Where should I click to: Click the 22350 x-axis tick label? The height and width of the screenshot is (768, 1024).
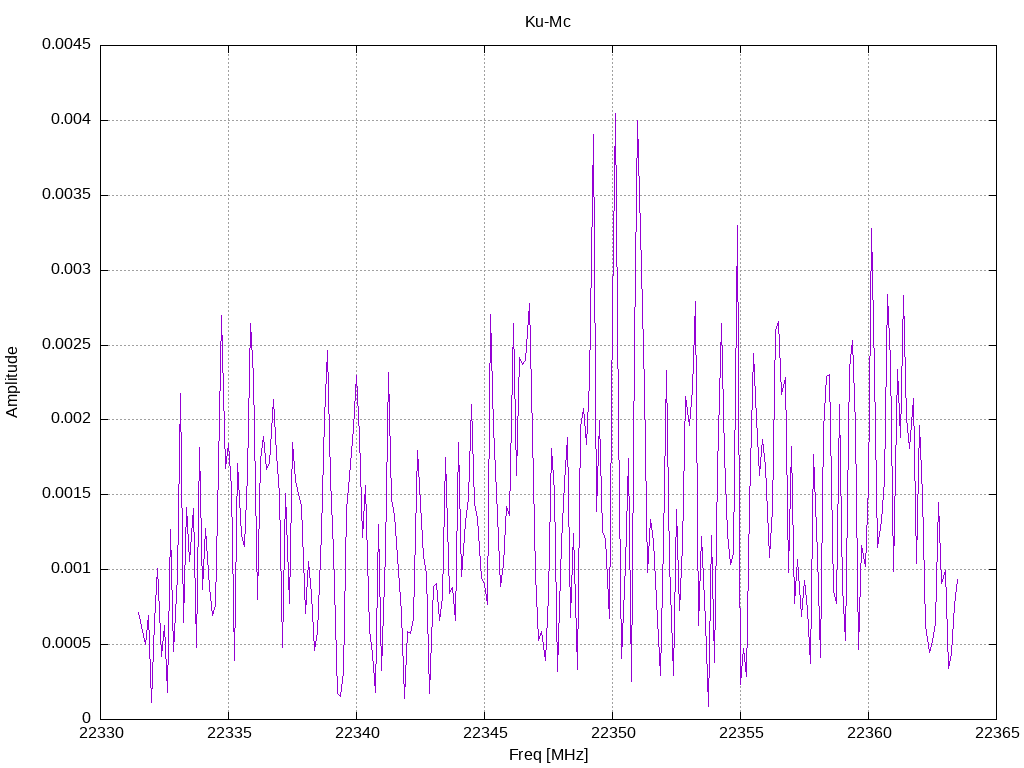[x=613, y=733]
